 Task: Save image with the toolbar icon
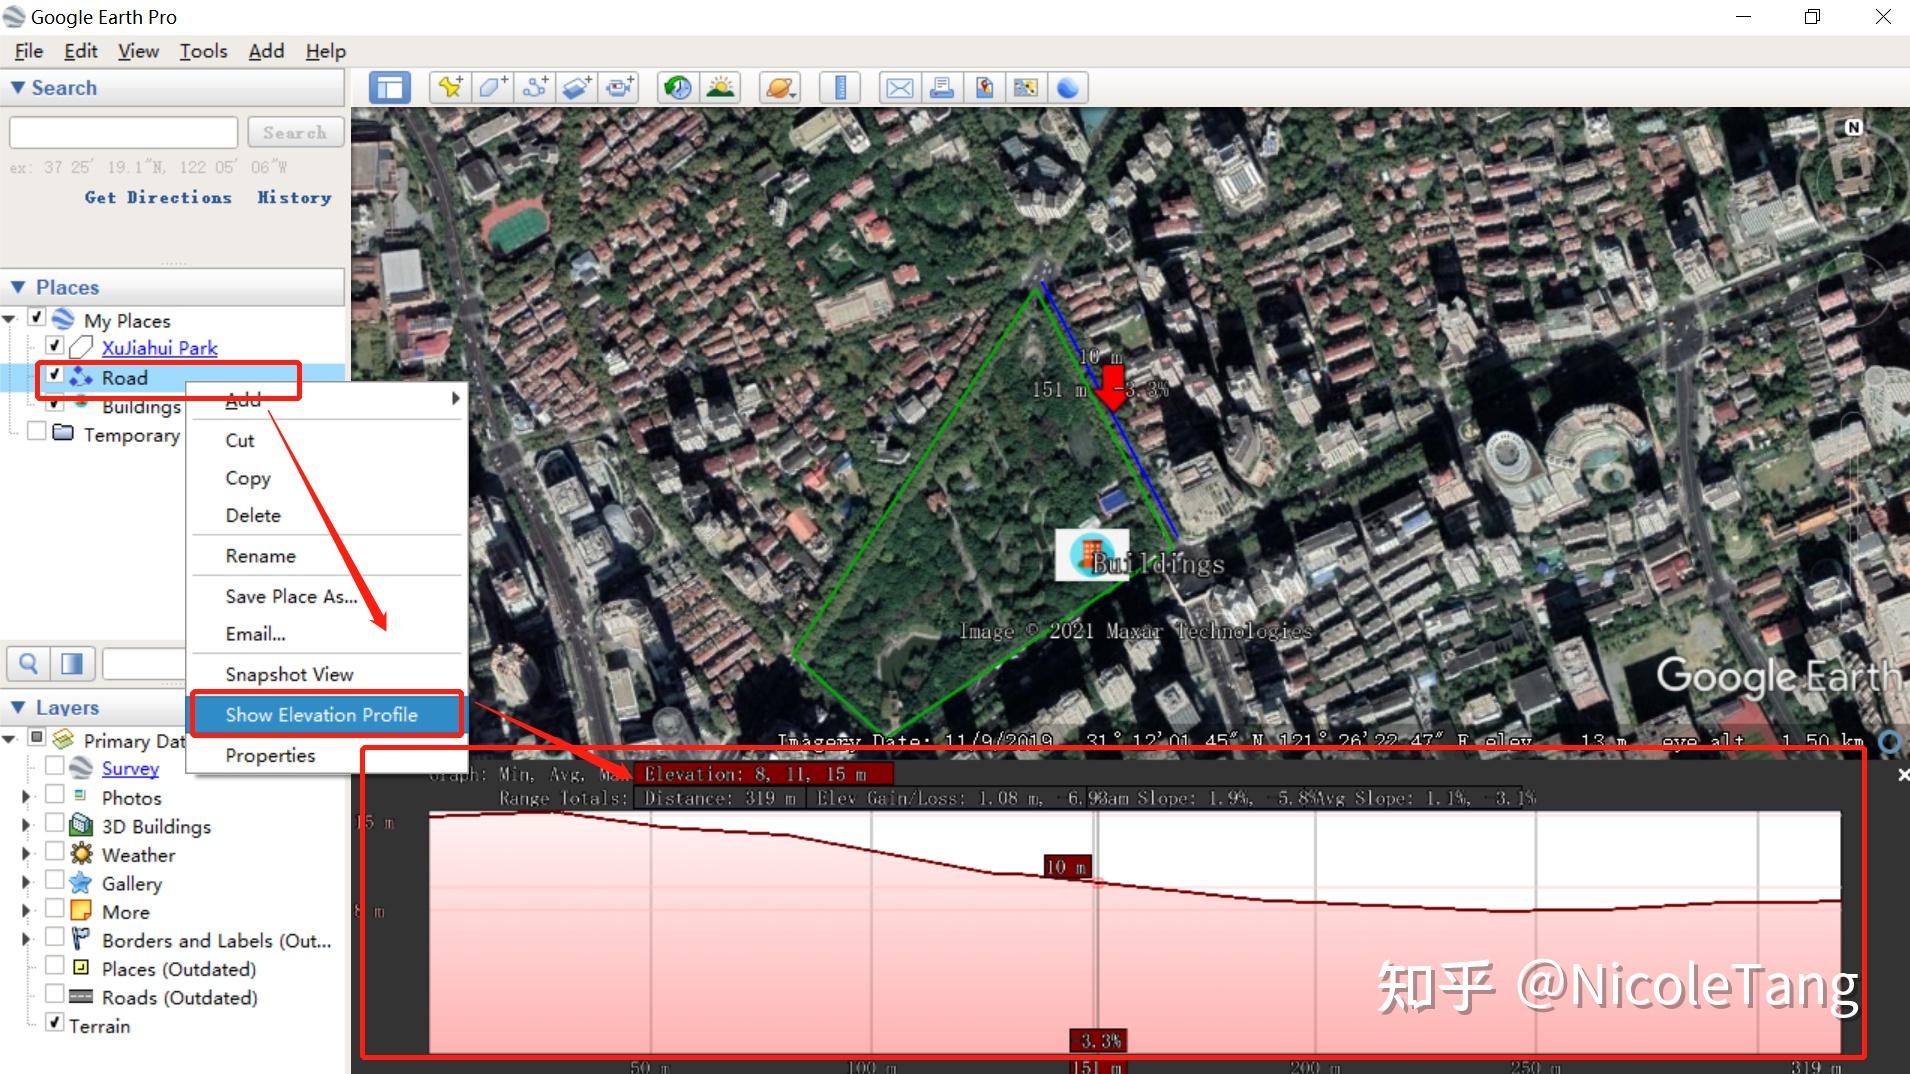tap(984, 88)
